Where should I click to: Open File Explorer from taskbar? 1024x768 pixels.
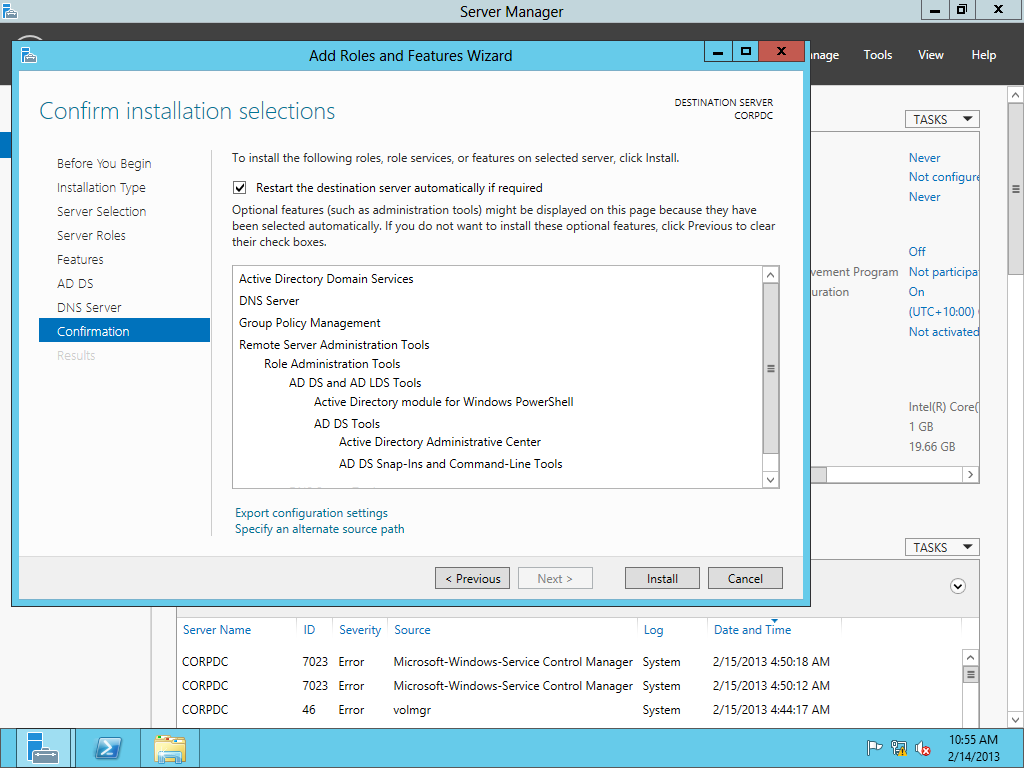point(169,747)
